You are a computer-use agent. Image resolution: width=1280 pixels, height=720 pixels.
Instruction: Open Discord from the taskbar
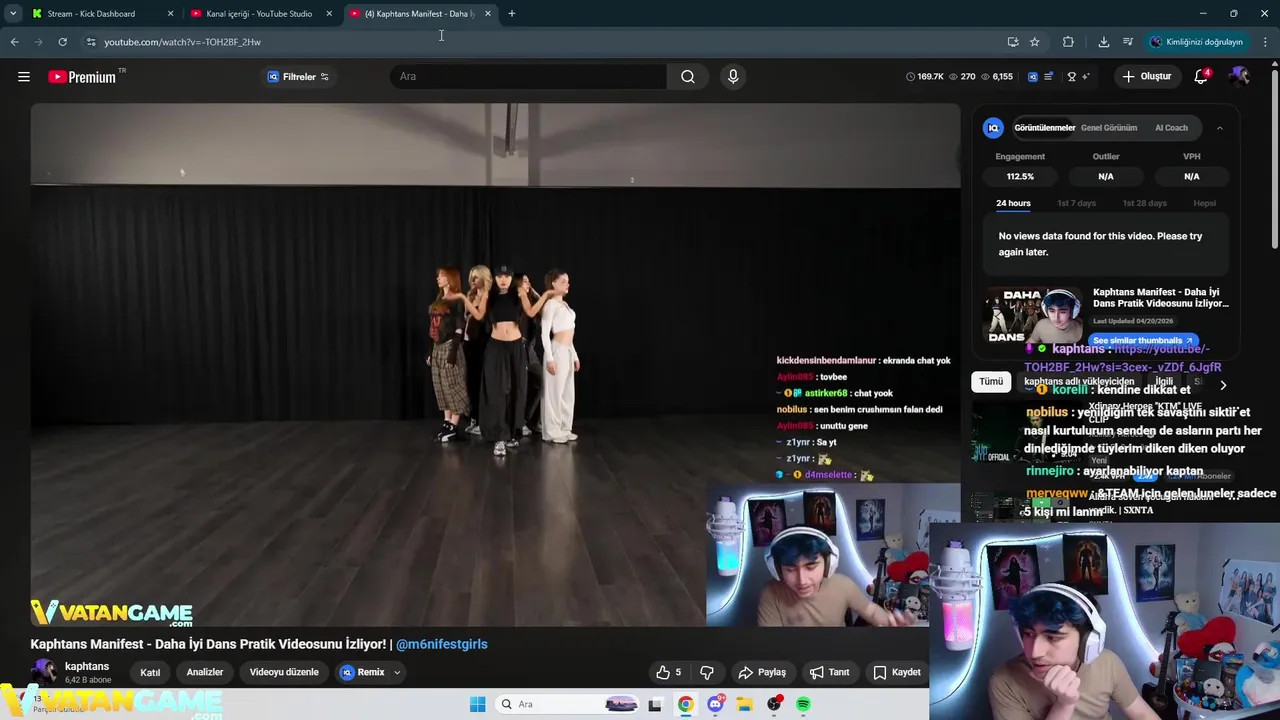(715, 704)
